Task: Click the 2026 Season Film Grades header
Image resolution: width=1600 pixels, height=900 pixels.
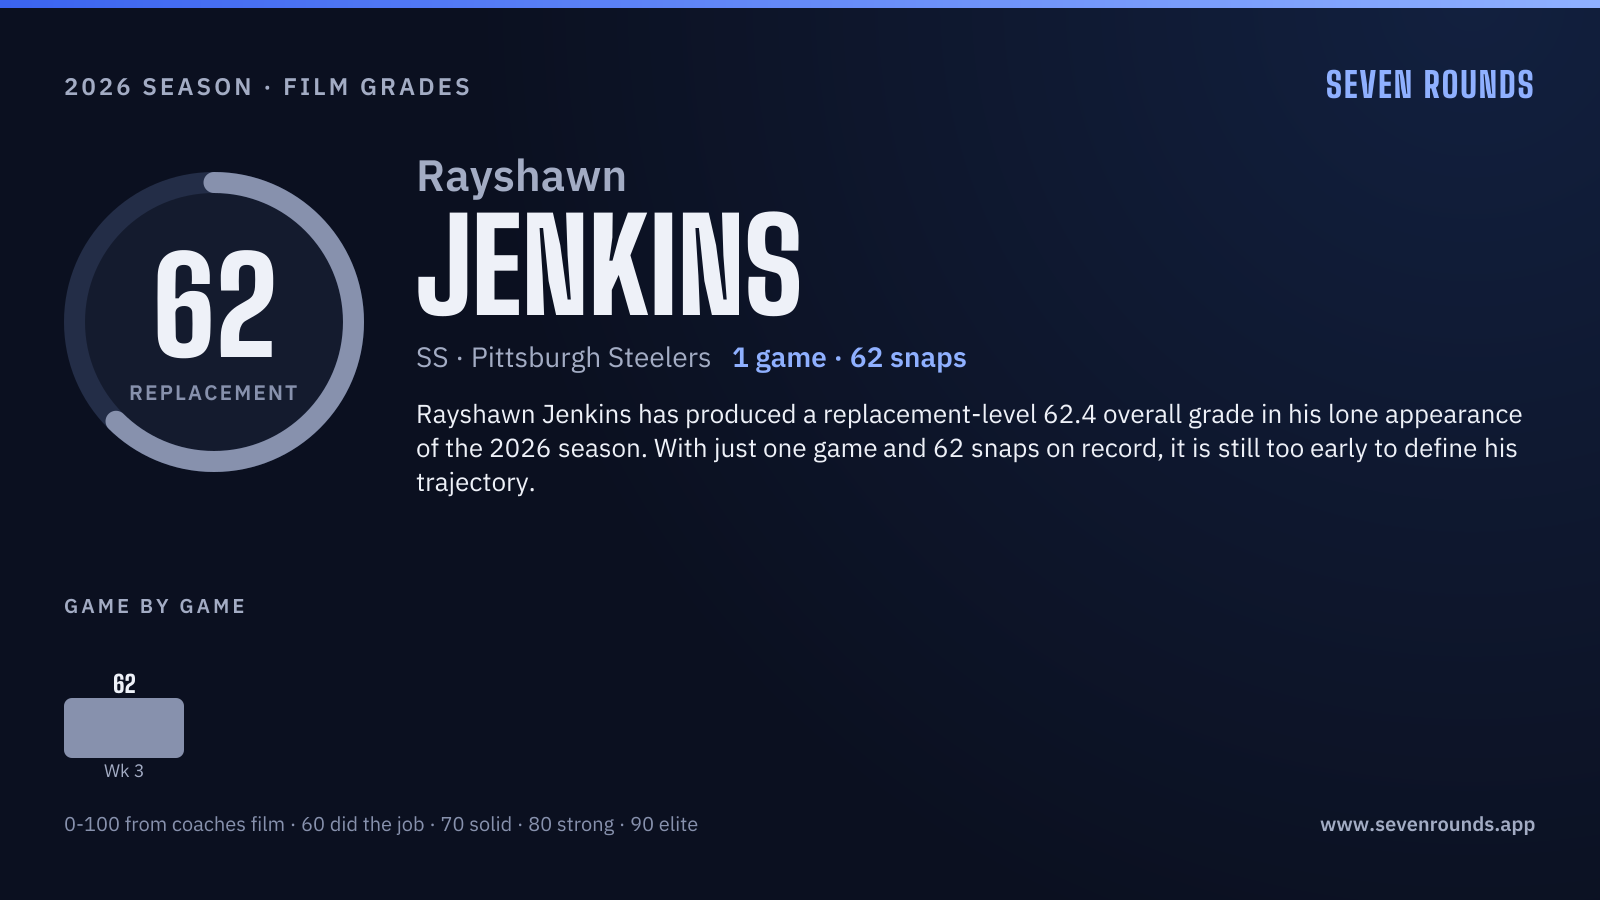Action: 267,87
